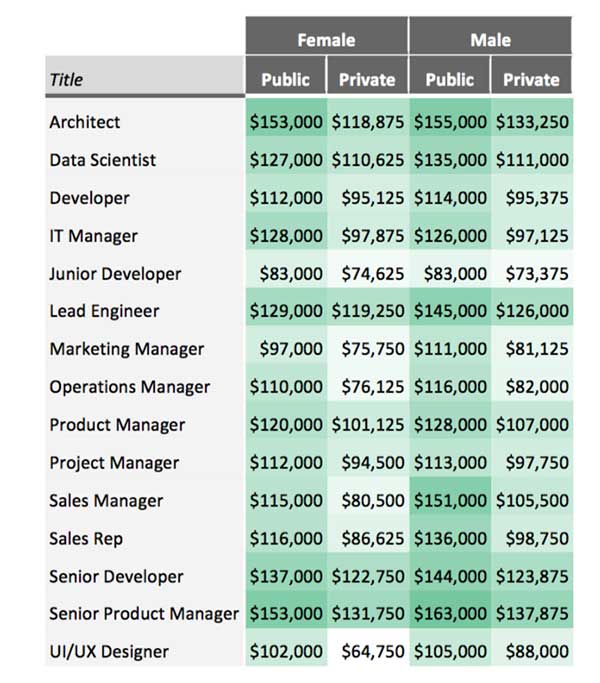Select the $122,750 Senior Developer cell
Image resolution: width=600 pixels, height=683 pixels.
(368, 577)
